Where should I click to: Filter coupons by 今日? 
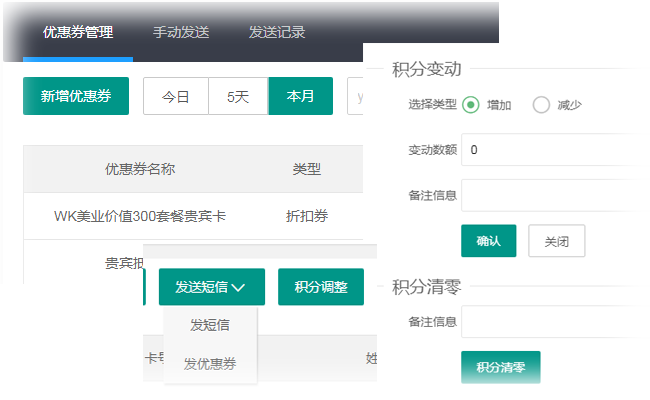click(176, 97)
